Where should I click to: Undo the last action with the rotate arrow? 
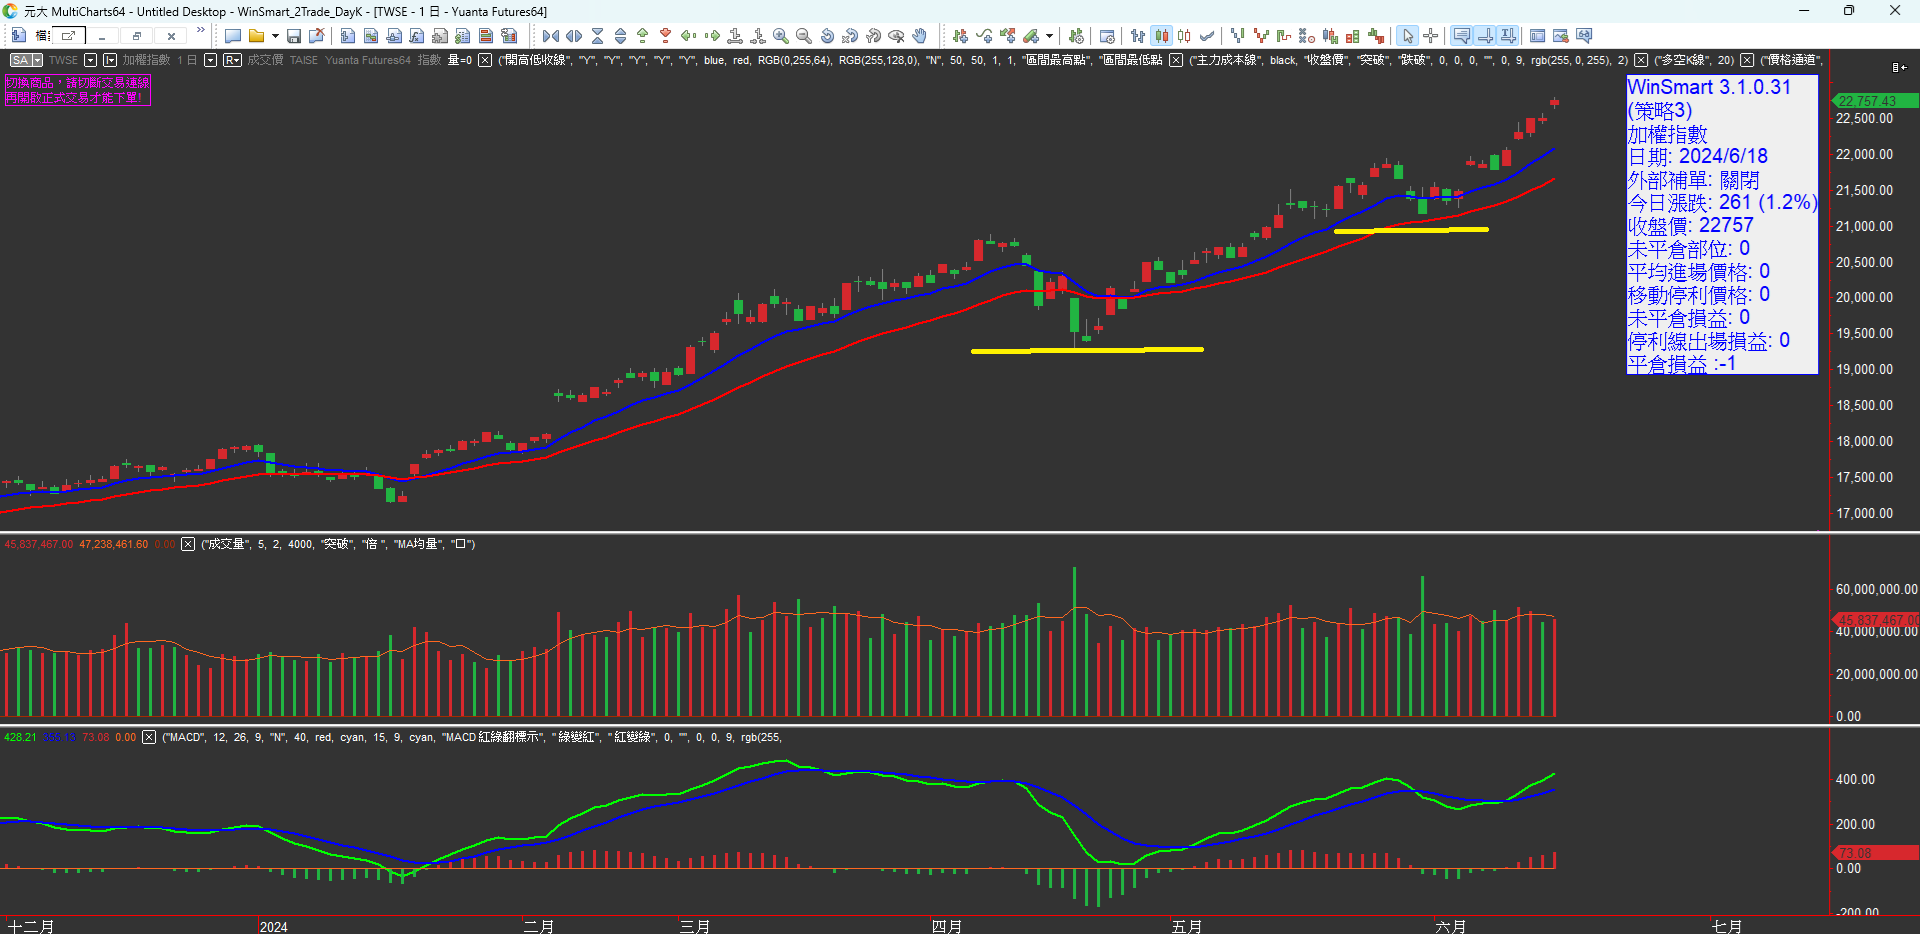827,36
